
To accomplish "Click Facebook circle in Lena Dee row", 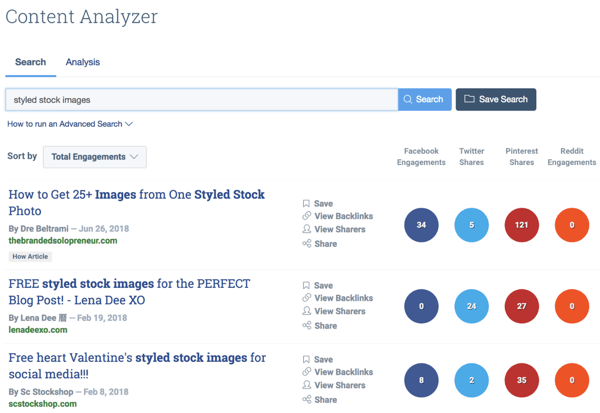I will pos(421,306).
